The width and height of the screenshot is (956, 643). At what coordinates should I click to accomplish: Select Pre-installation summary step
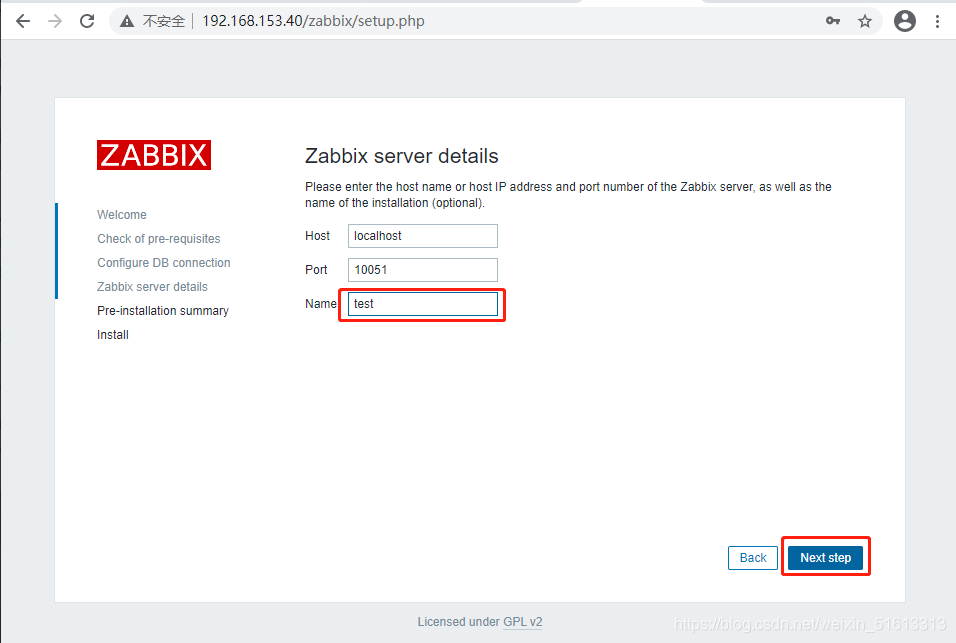pyautogui.click(x=163, y=311)
